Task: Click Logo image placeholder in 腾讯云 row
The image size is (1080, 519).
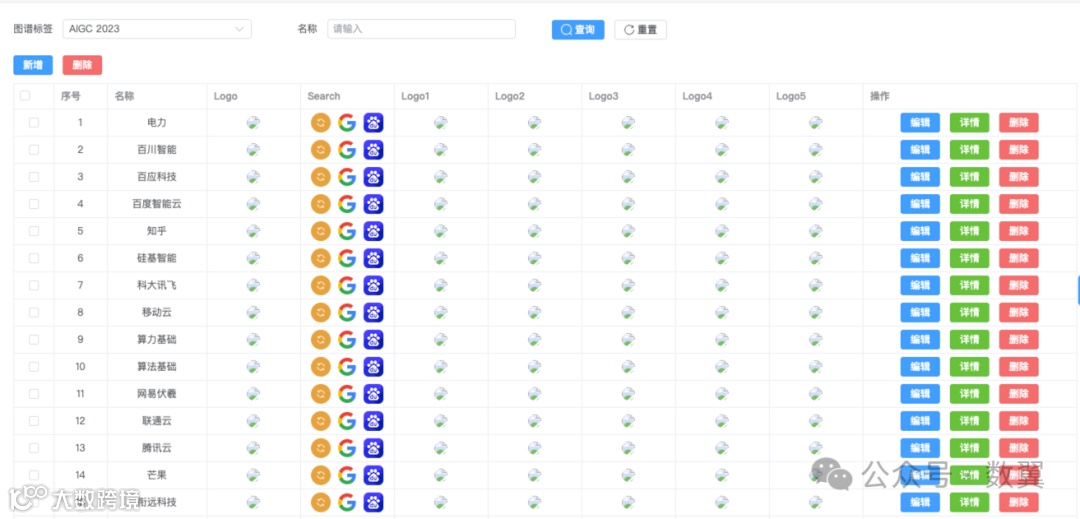Action: tap(253, 448)
